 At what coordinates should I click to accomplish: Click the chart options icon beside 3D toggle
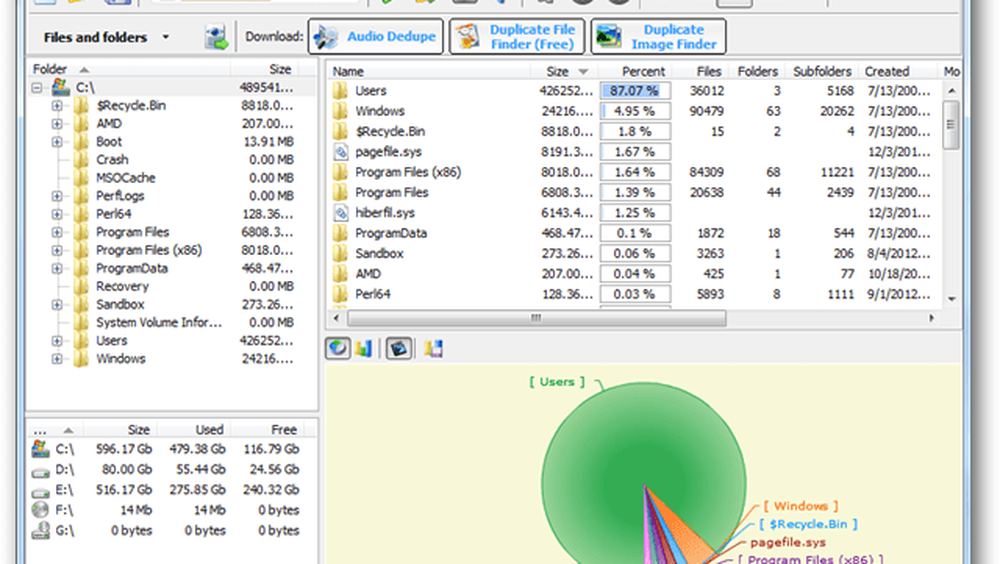pyautogui.click(x=433, y=348)
